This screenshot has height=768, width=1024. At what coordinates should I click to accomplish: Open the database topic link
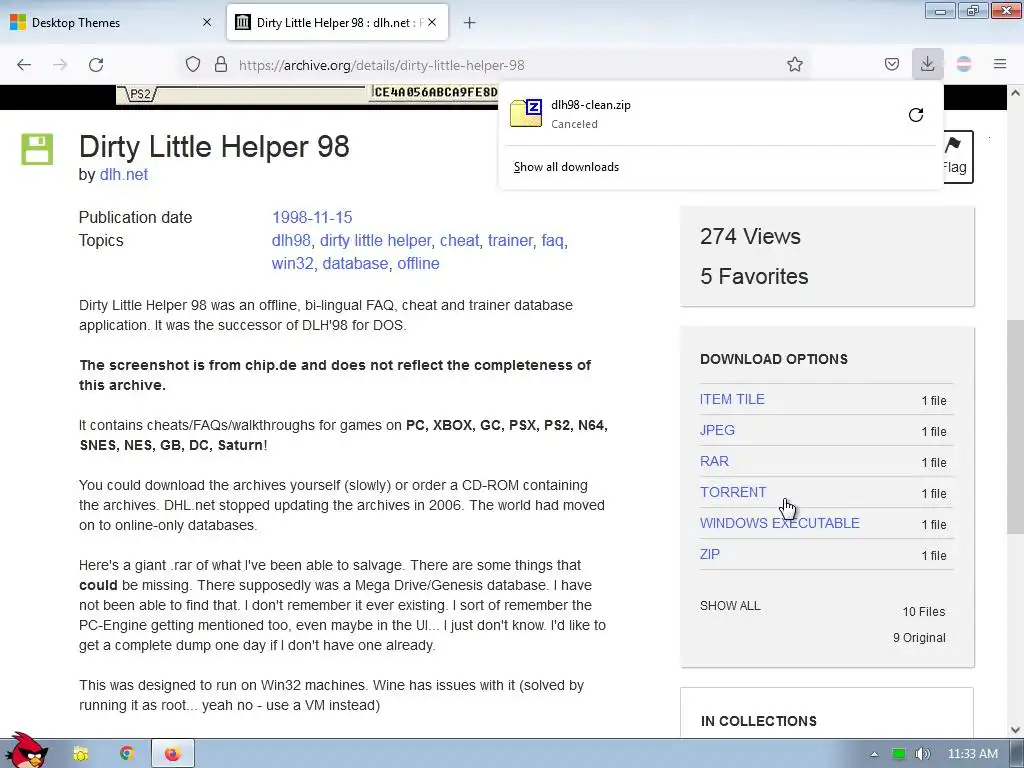(x=355, y=263)
